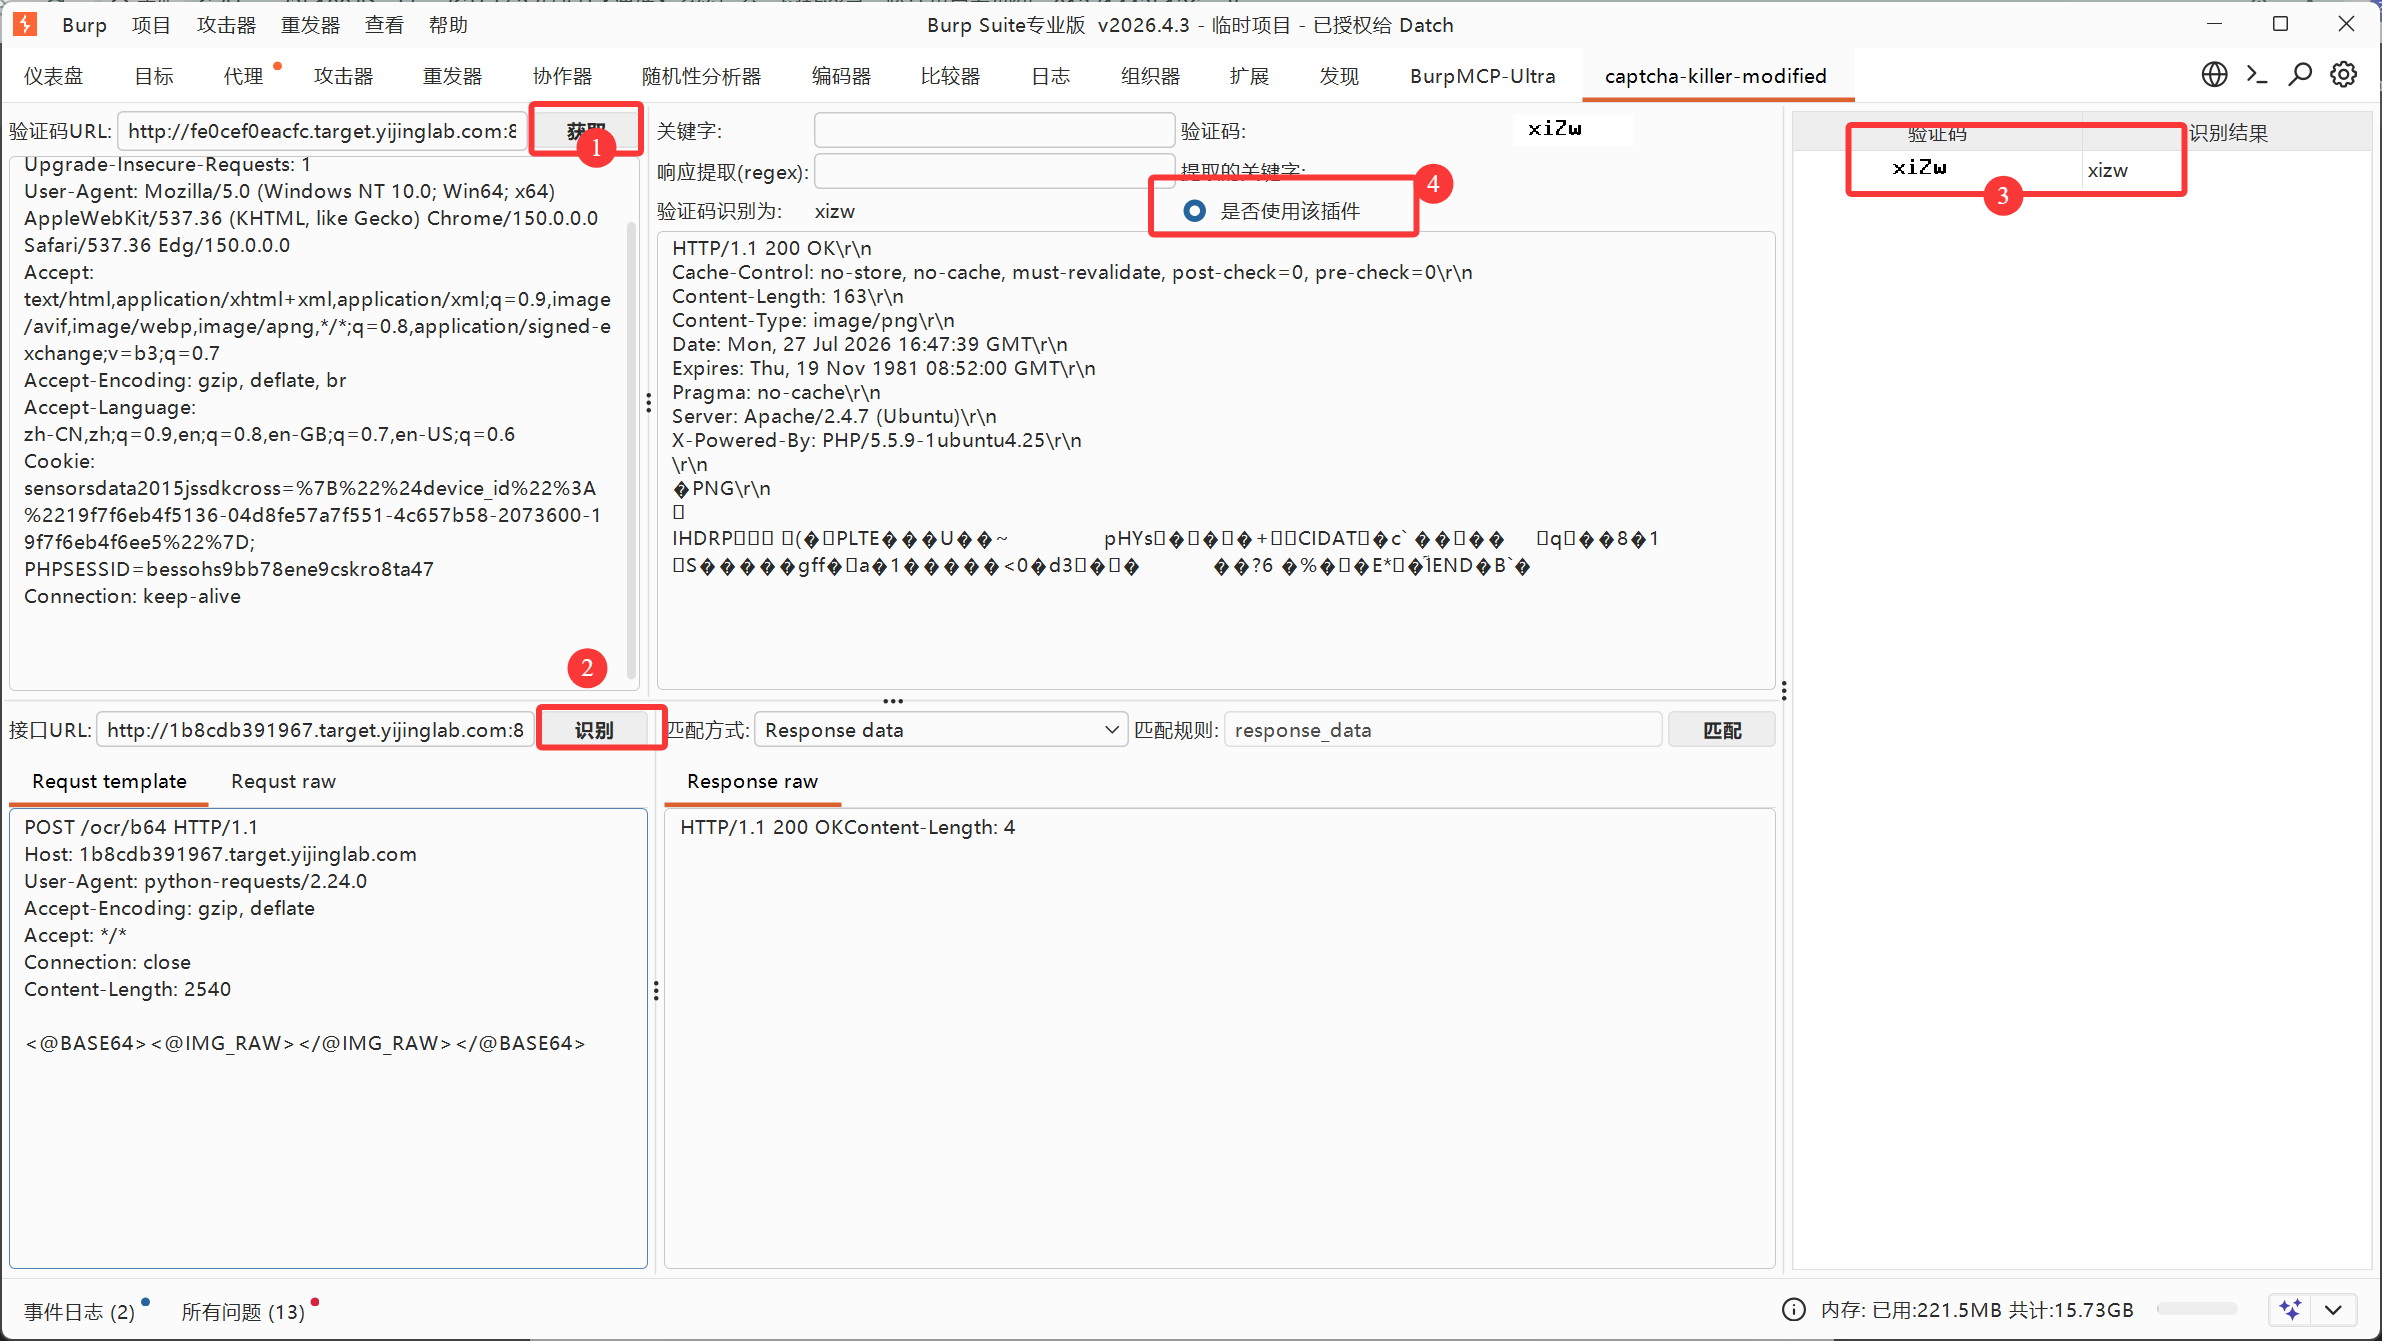The height and width of the screenshot is (1341, 2382).
Task: Click the 获取 button to fetch captcha
Action: point(586,130)
